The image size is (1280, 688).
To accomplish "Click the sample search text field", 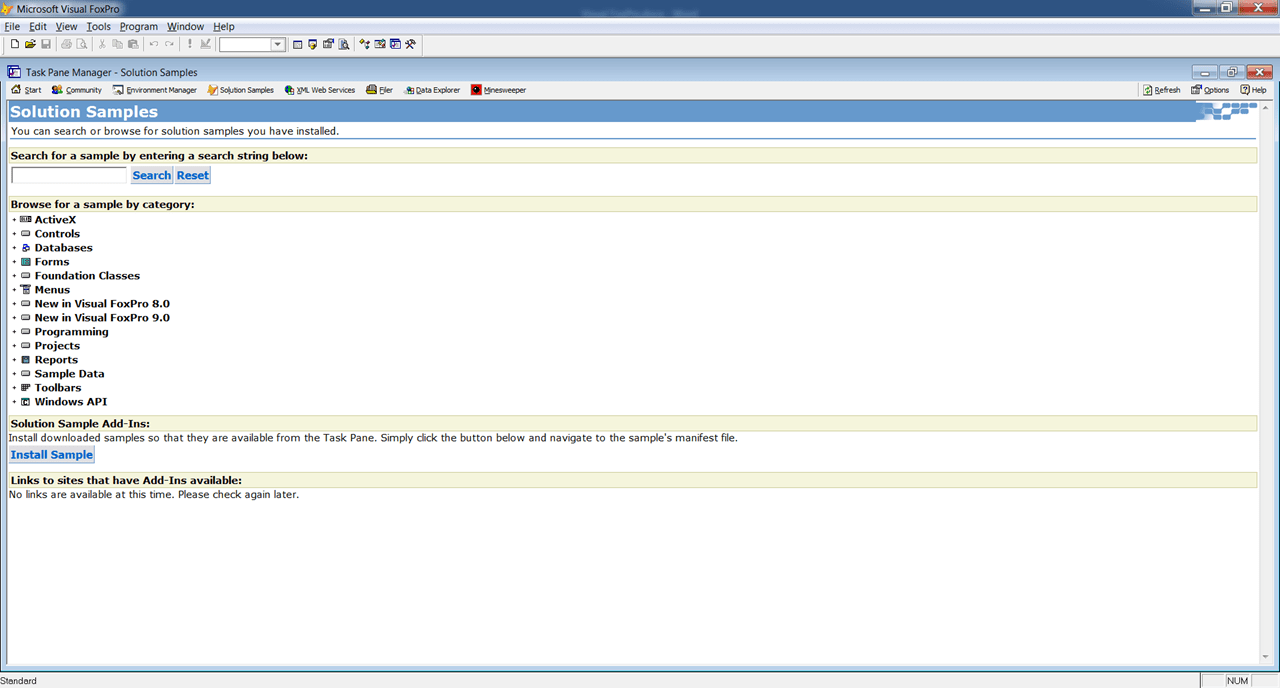I will 69,175.
